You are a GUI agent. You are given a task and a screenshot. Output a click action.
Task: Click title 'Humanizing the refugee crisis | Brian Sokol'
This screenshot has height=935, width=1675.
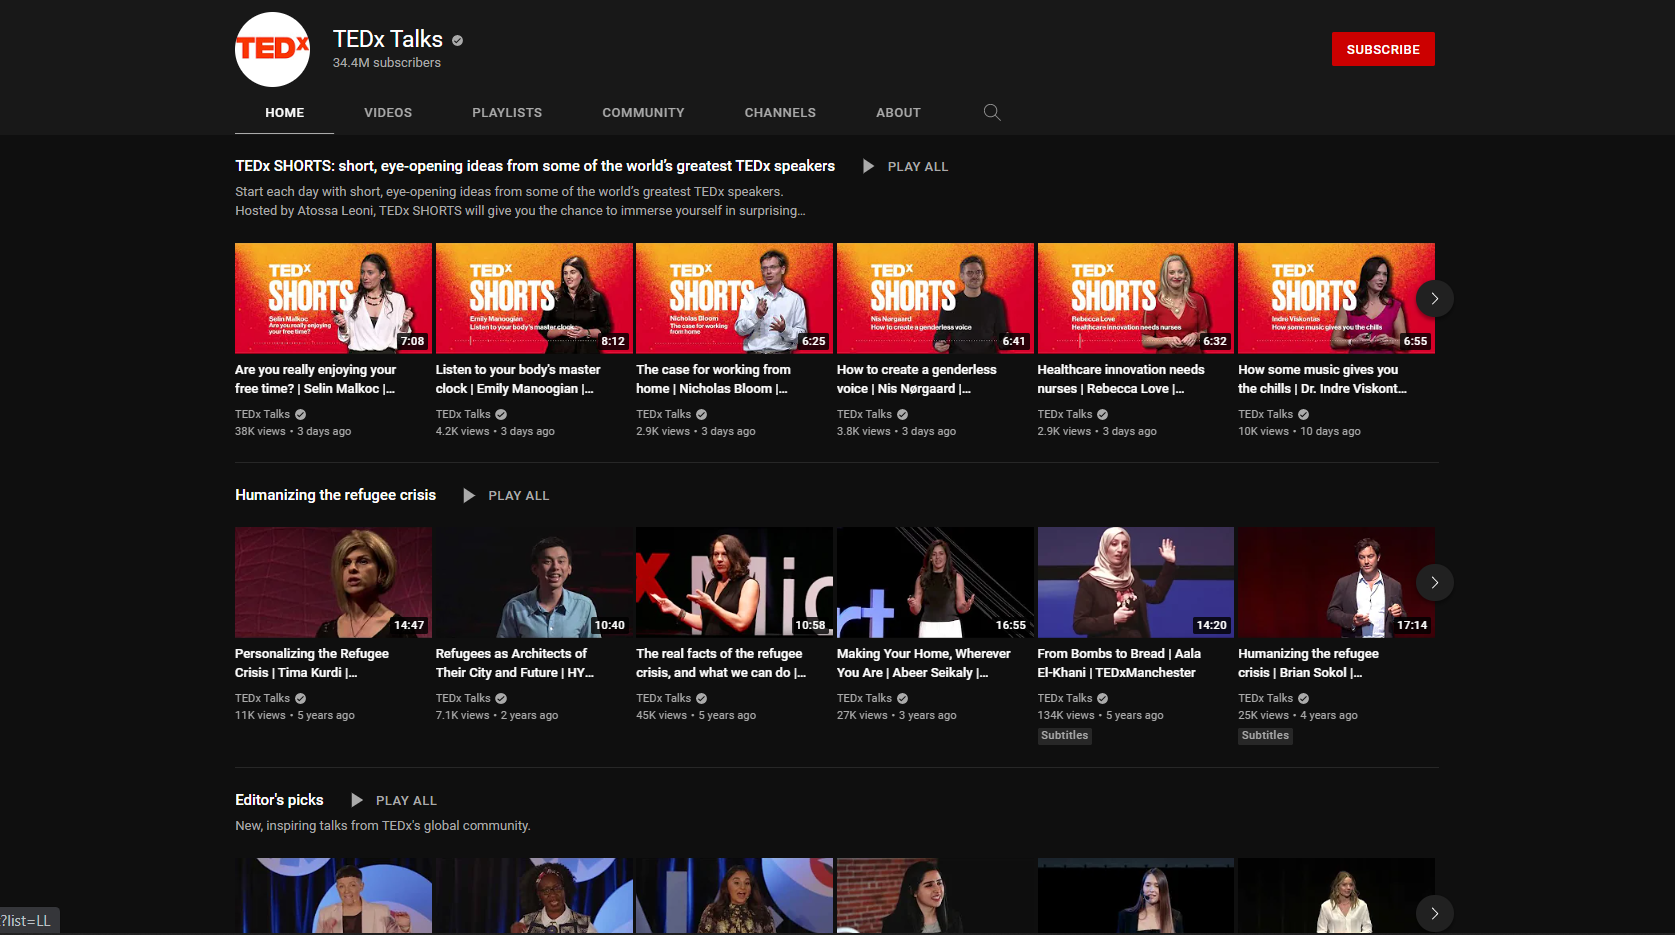(x=1308, y=663)
